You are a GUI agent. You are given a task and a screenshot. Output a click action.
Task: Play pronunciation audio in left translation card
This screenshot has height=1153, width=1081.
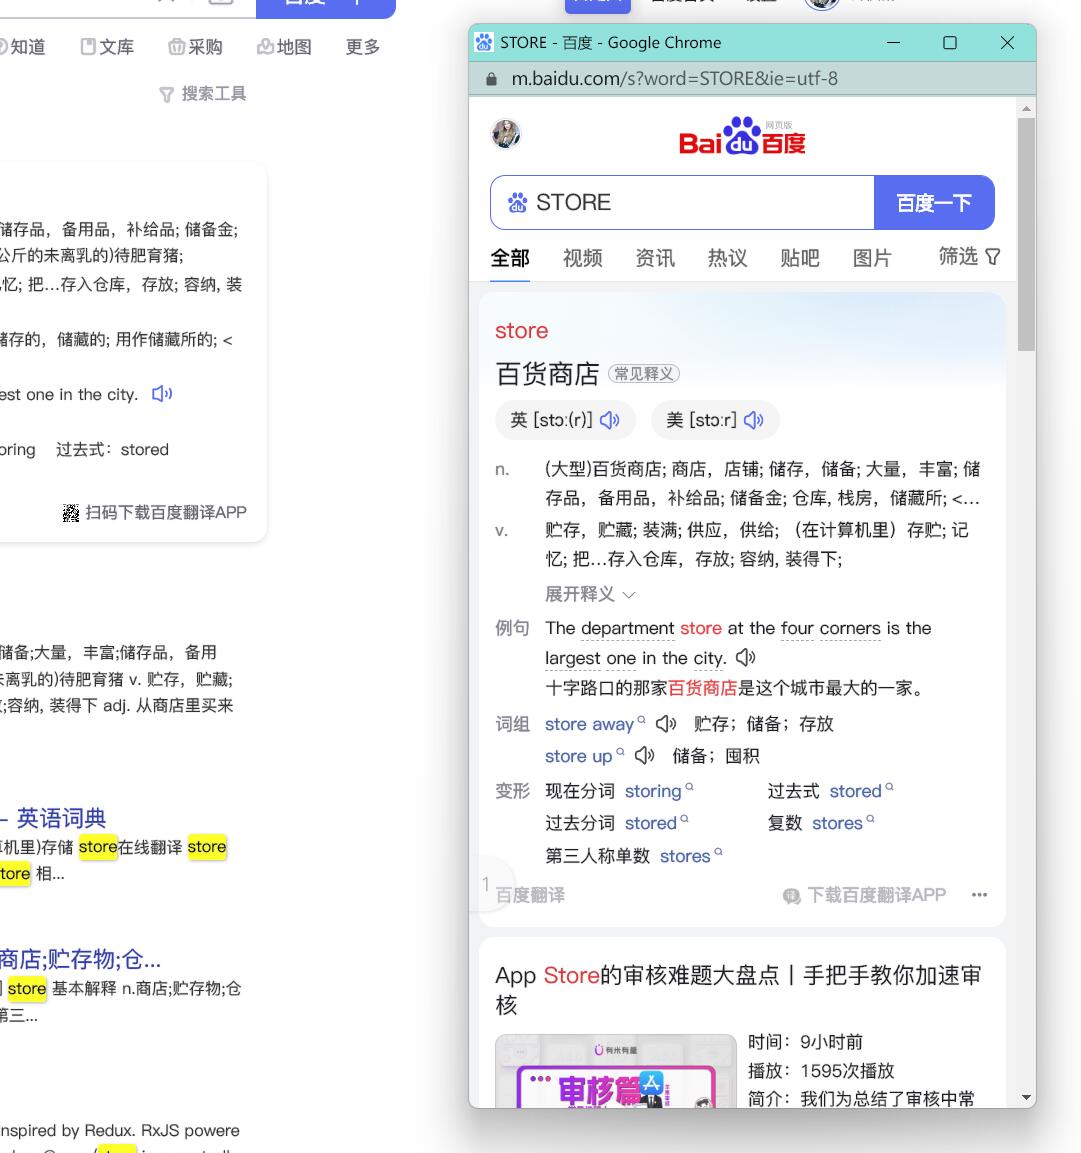tap(162, 394)
